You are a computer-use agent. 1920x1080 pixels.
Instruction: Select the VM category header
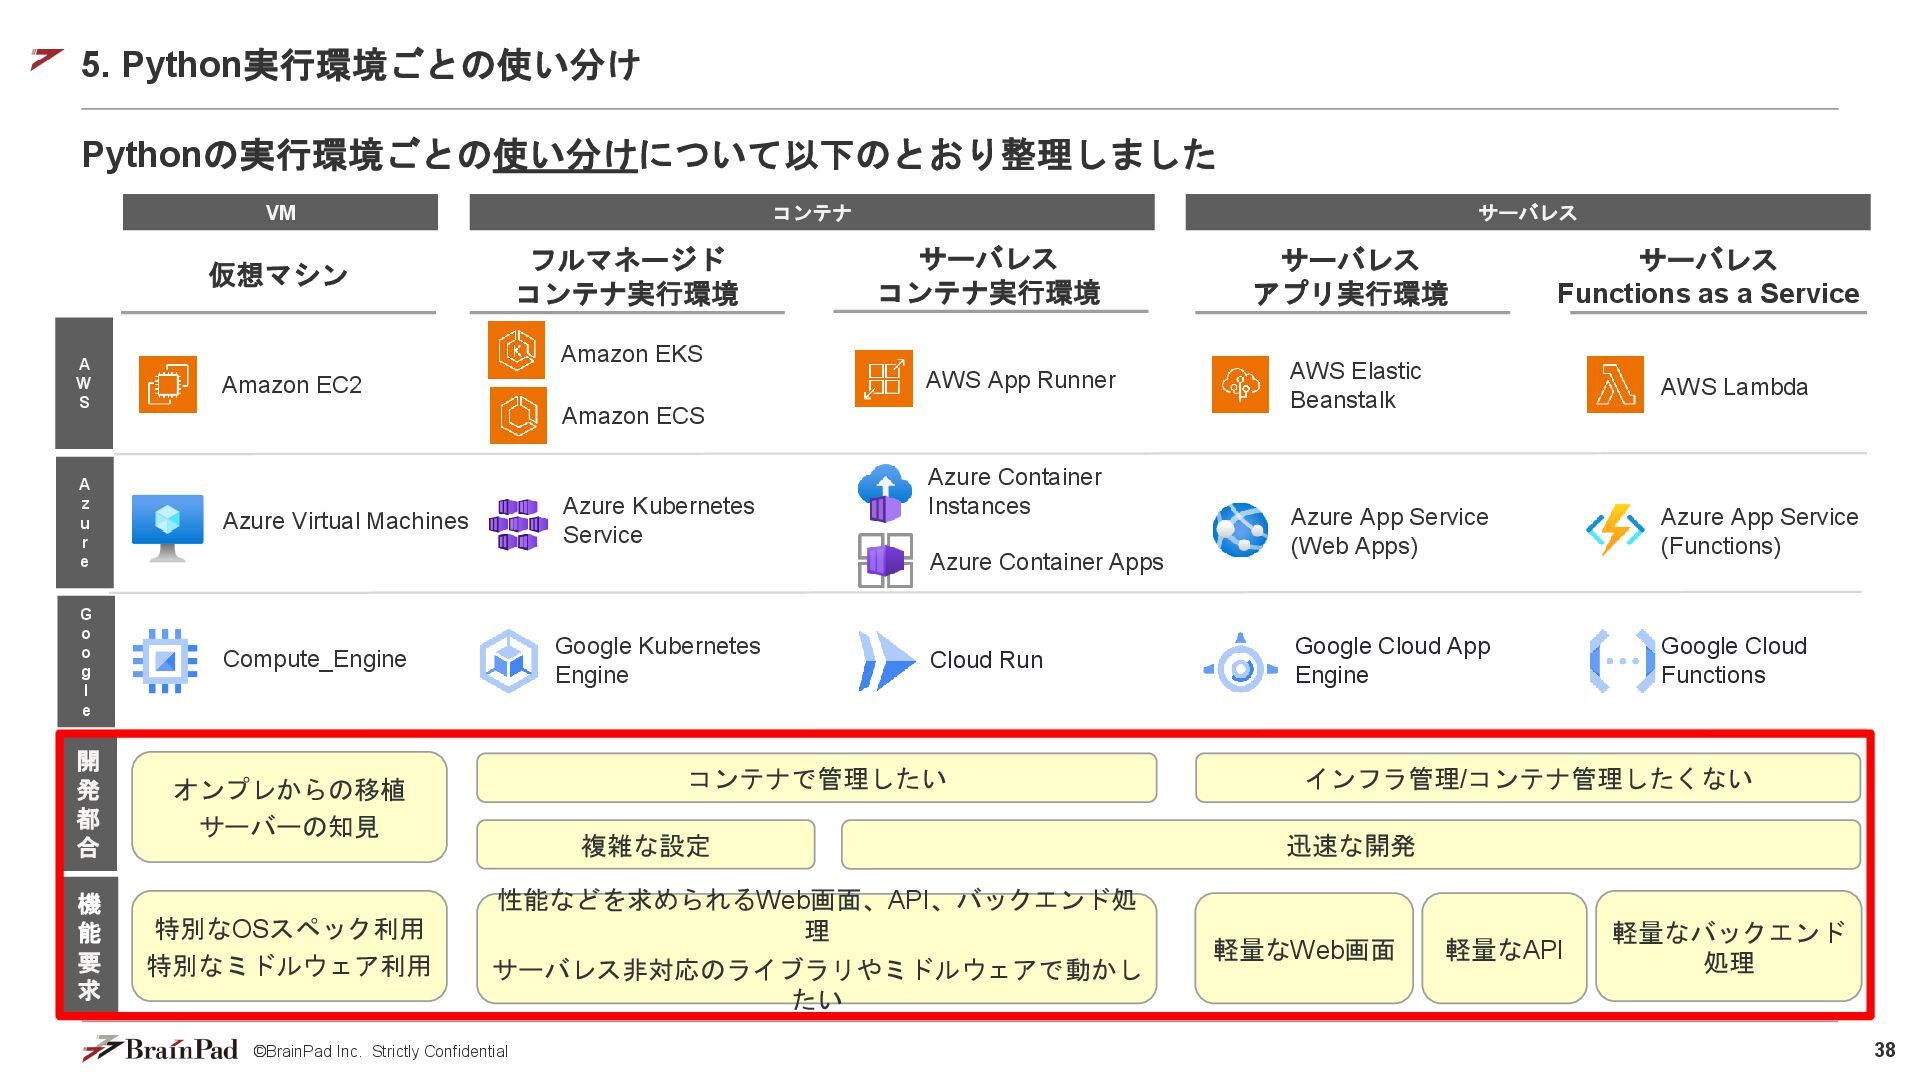click(x=280, y=212)
